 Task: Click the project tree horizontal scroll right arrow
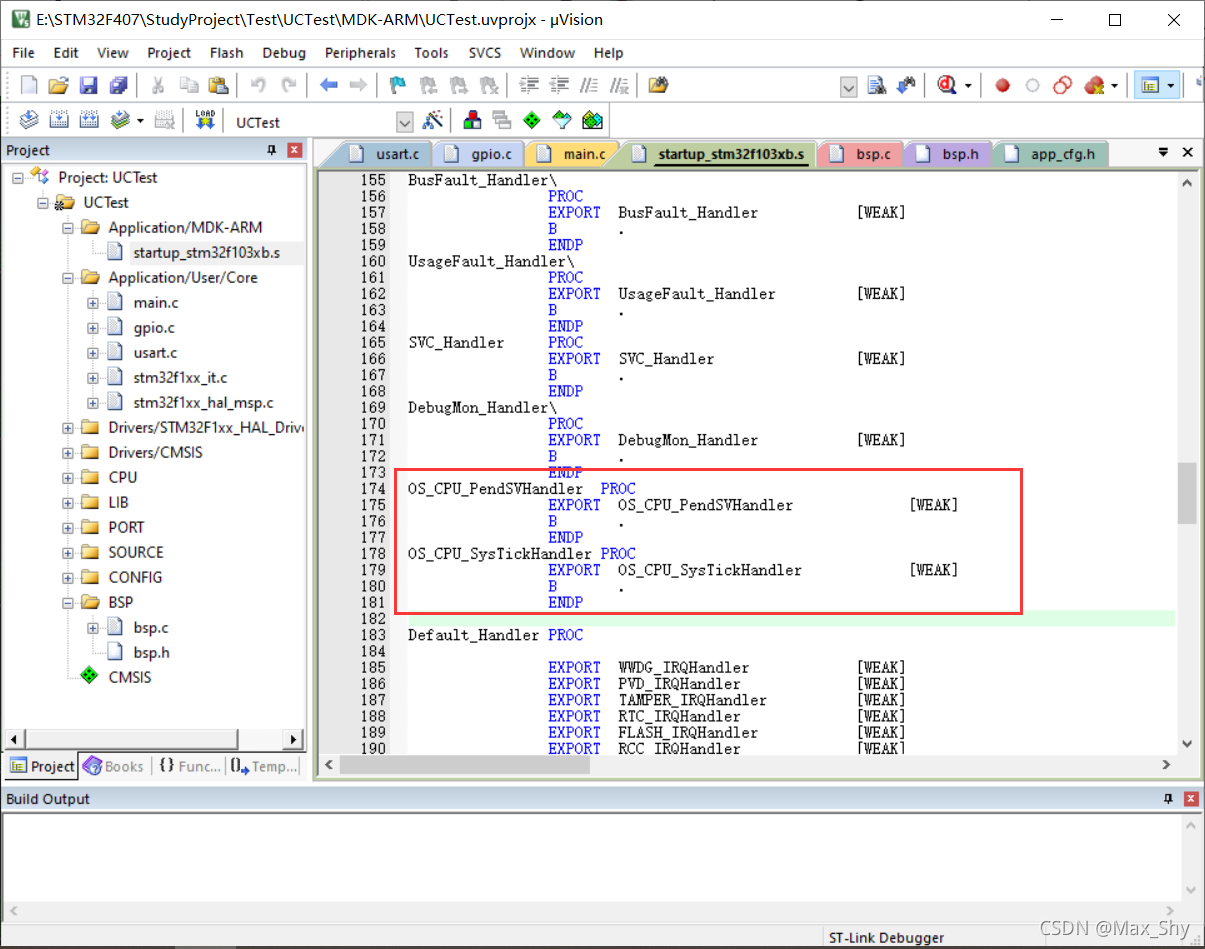click(294, 740)
